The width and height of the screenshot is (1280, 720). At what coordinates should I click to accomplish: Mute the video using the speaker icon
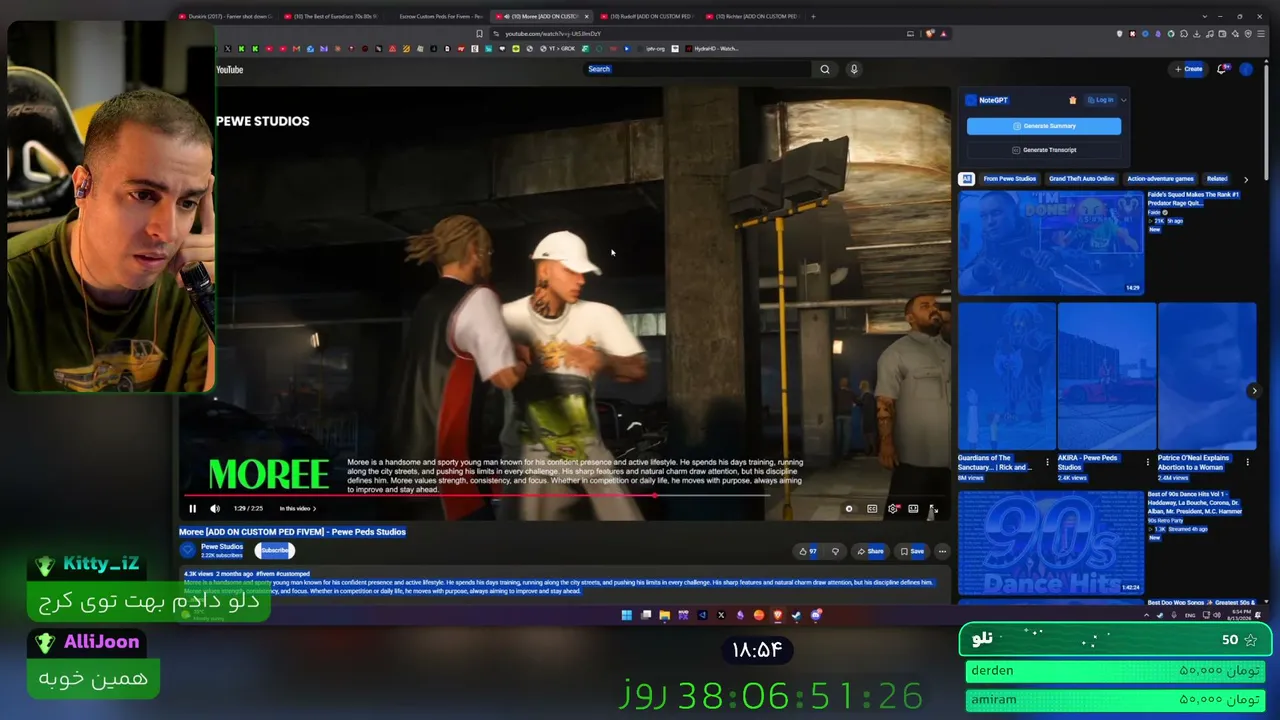pyautogui.click(x=215, y=509)
